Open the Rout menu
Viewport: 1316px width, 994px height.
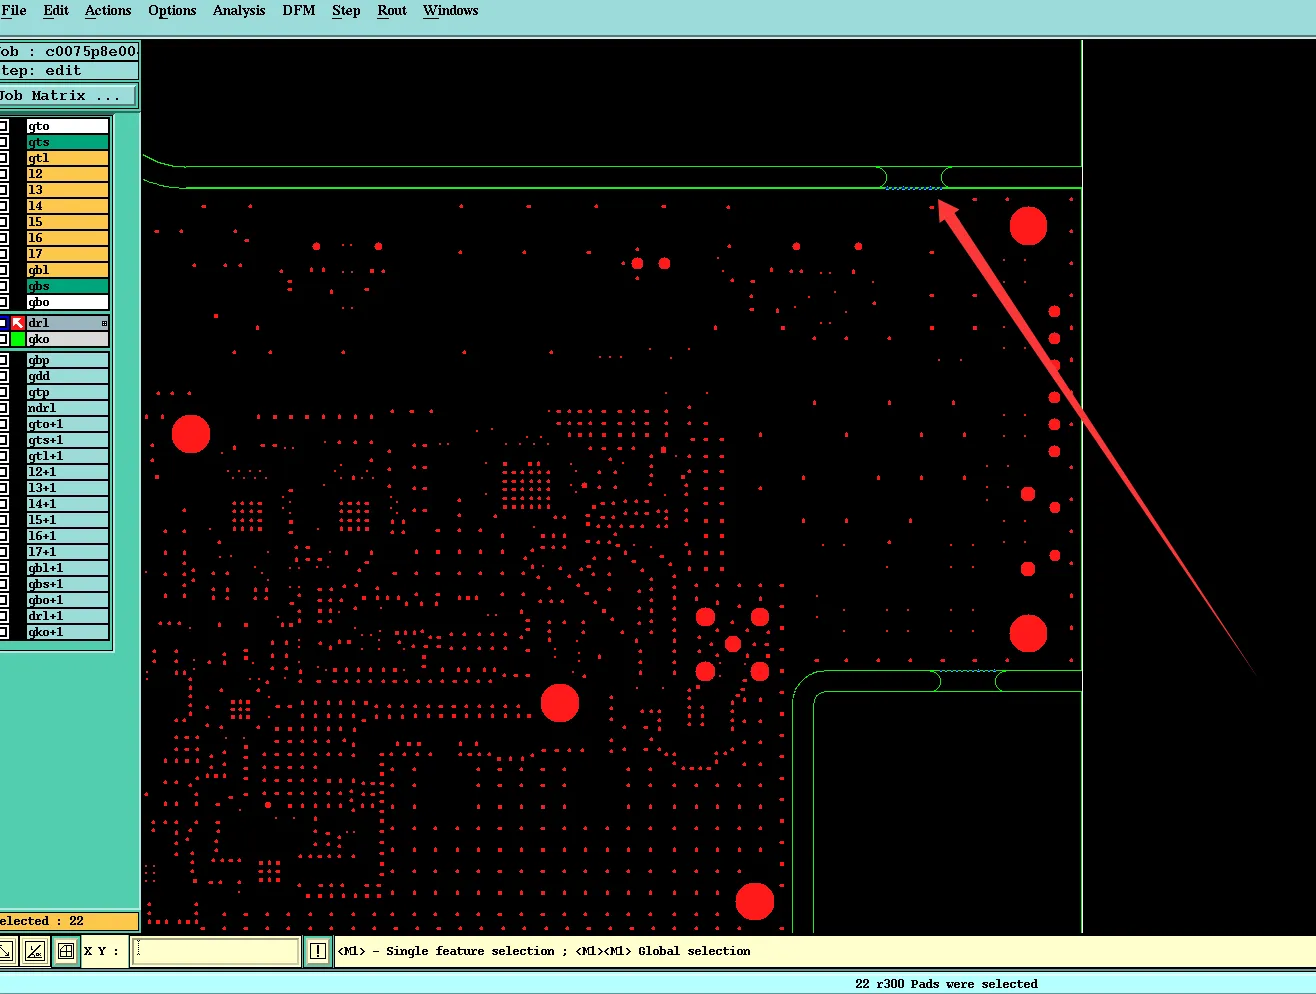pos(392,10)
